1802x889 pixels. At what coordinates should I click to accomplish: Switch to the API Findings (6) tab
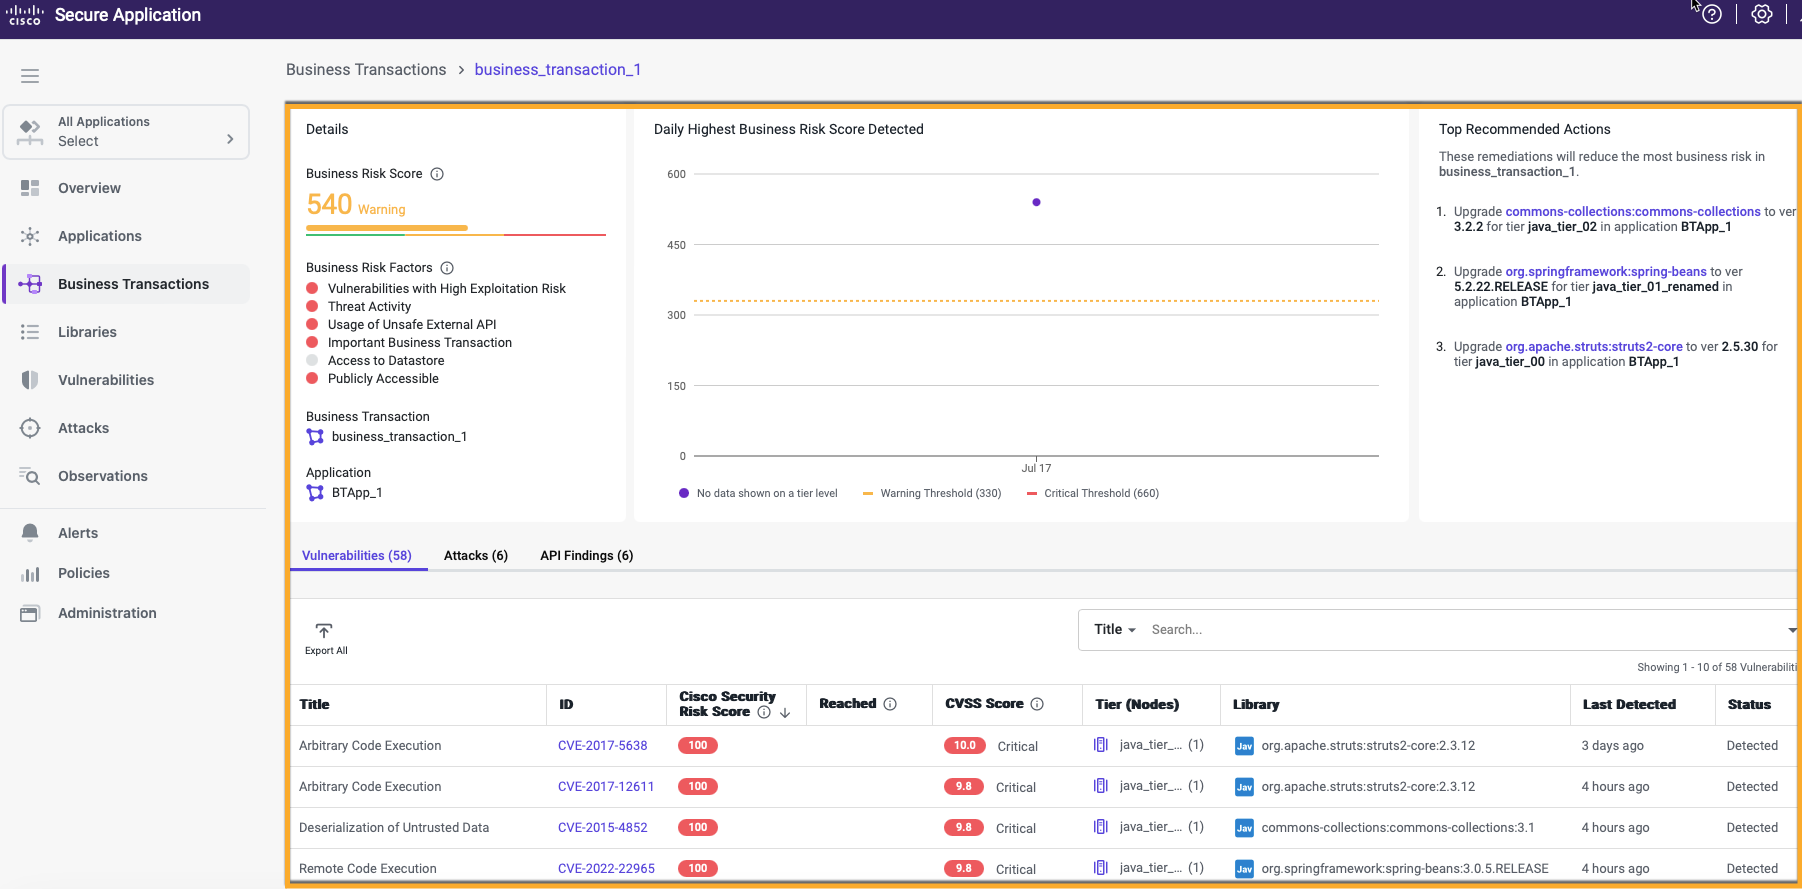coord(587,556)
